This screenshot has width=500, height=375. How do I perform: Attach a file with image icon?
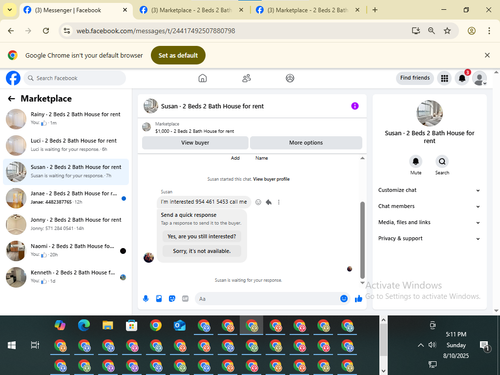[x=159, y=299]
